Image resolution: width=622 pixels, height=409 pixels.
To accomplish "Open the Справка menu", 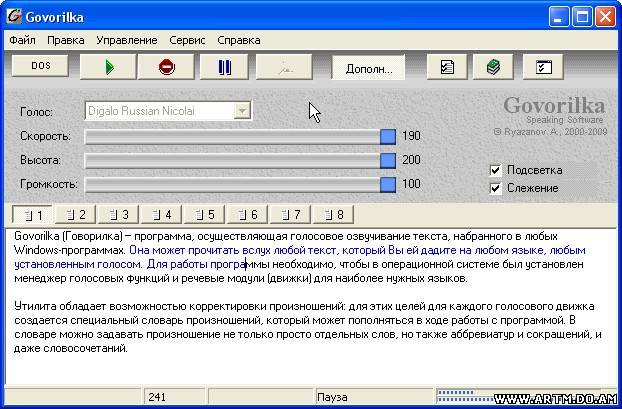I will click(x=239, y=40).
